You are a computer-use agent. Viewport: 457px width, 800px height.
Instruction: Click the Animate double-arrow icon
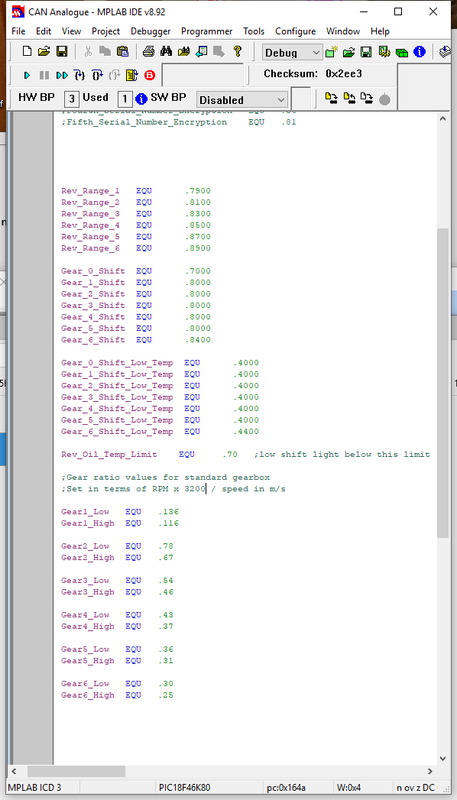62,76
